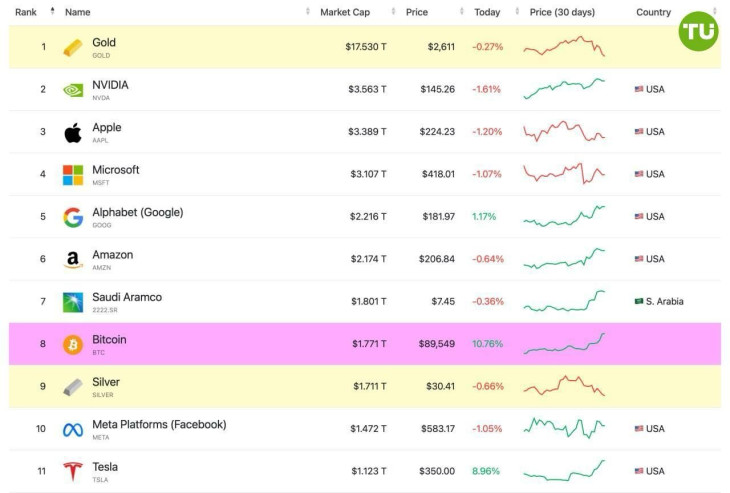This screenshot has width=730, height=493.
Task: Click Bitcoin price $89,549
Action: (x=437, y=344)
